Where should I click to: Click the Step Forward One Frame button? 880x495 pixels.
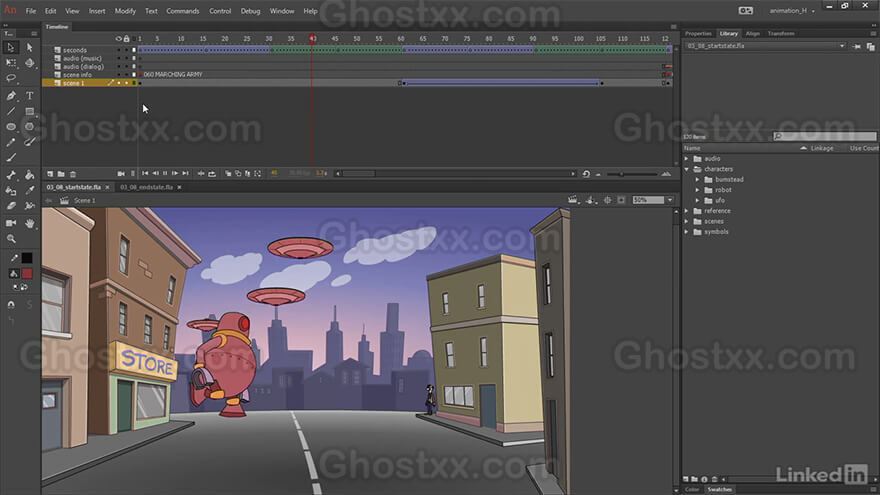point(175,174)
